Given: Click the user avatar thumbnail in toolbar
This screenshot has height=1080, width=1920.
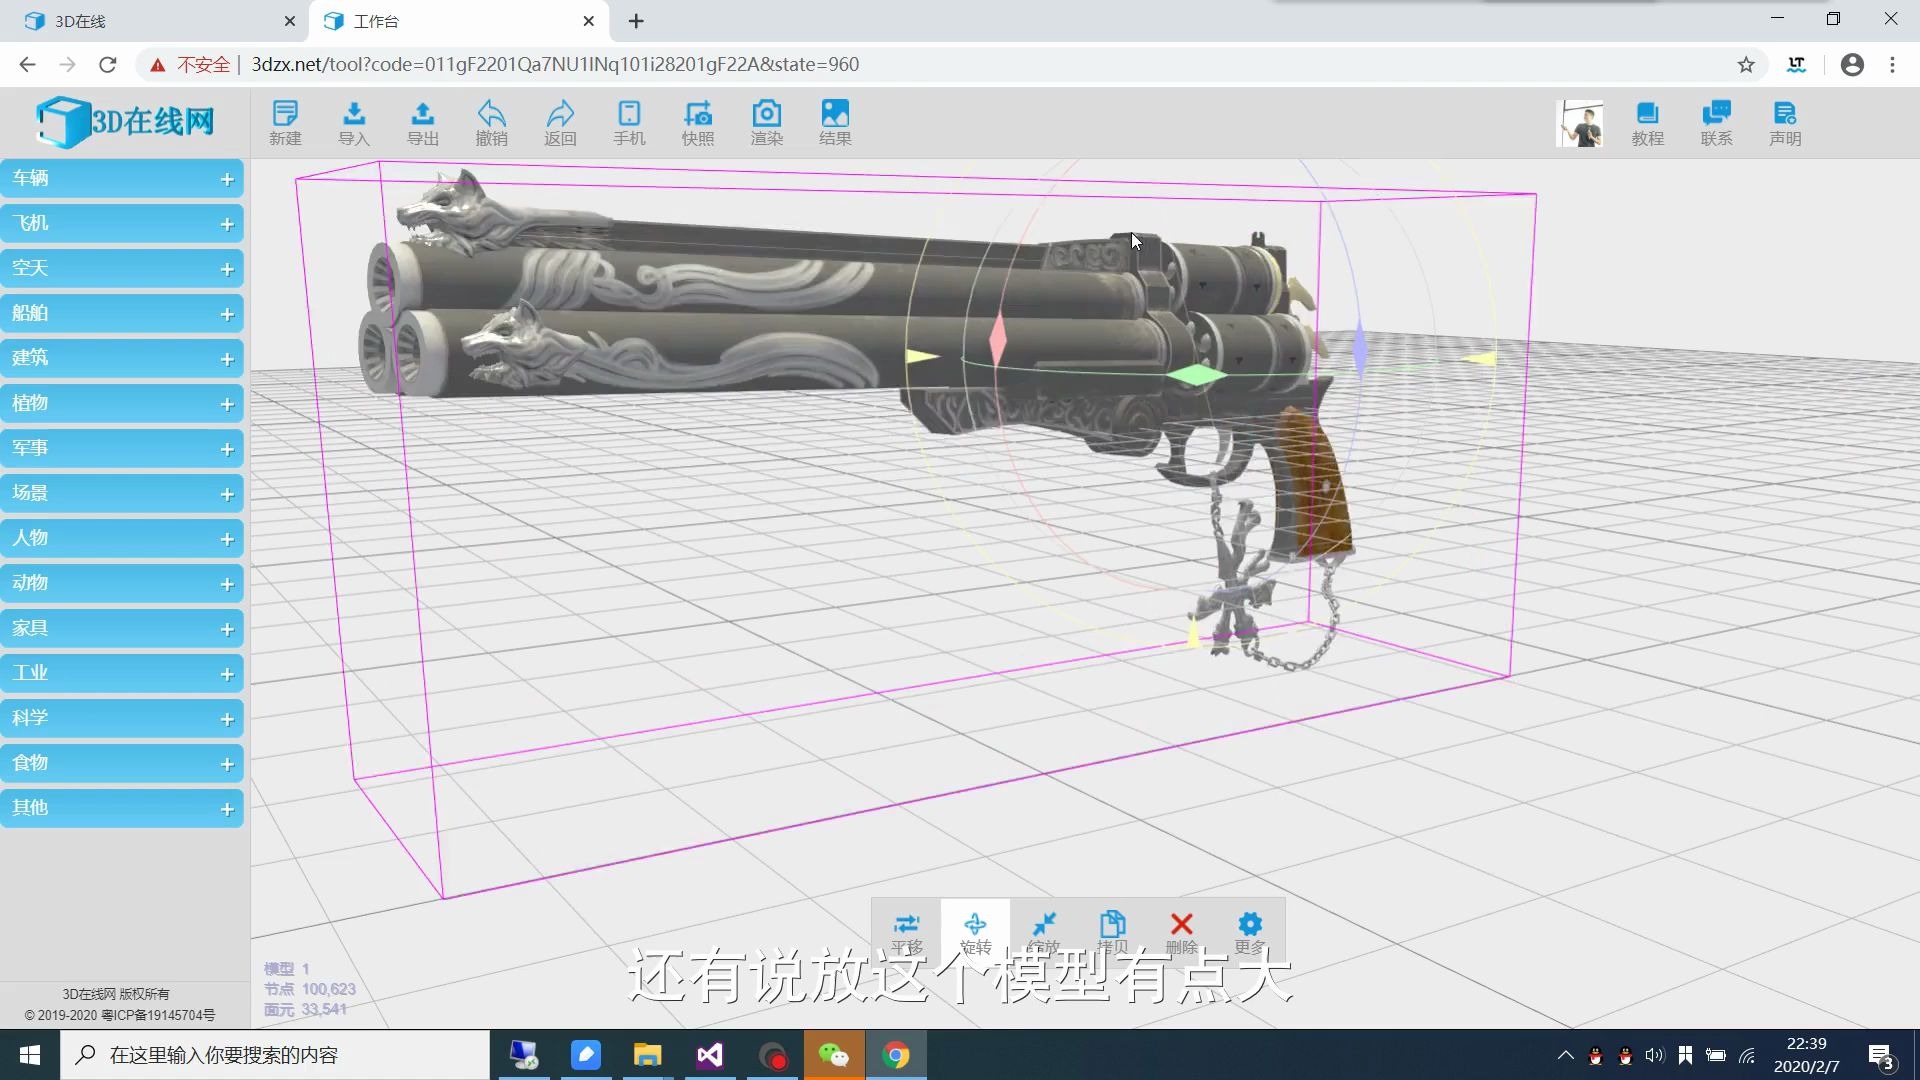Looking at the screenshot, I should [x=1580, y=124].
